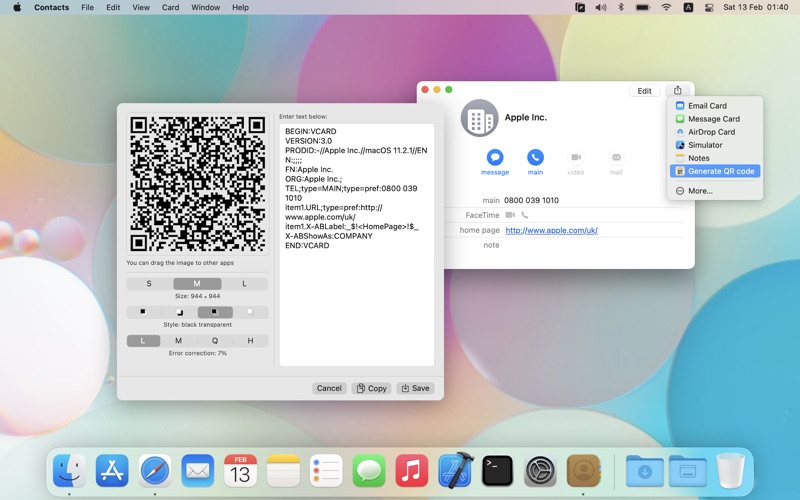Click the mail action icon

pos(616,157)
